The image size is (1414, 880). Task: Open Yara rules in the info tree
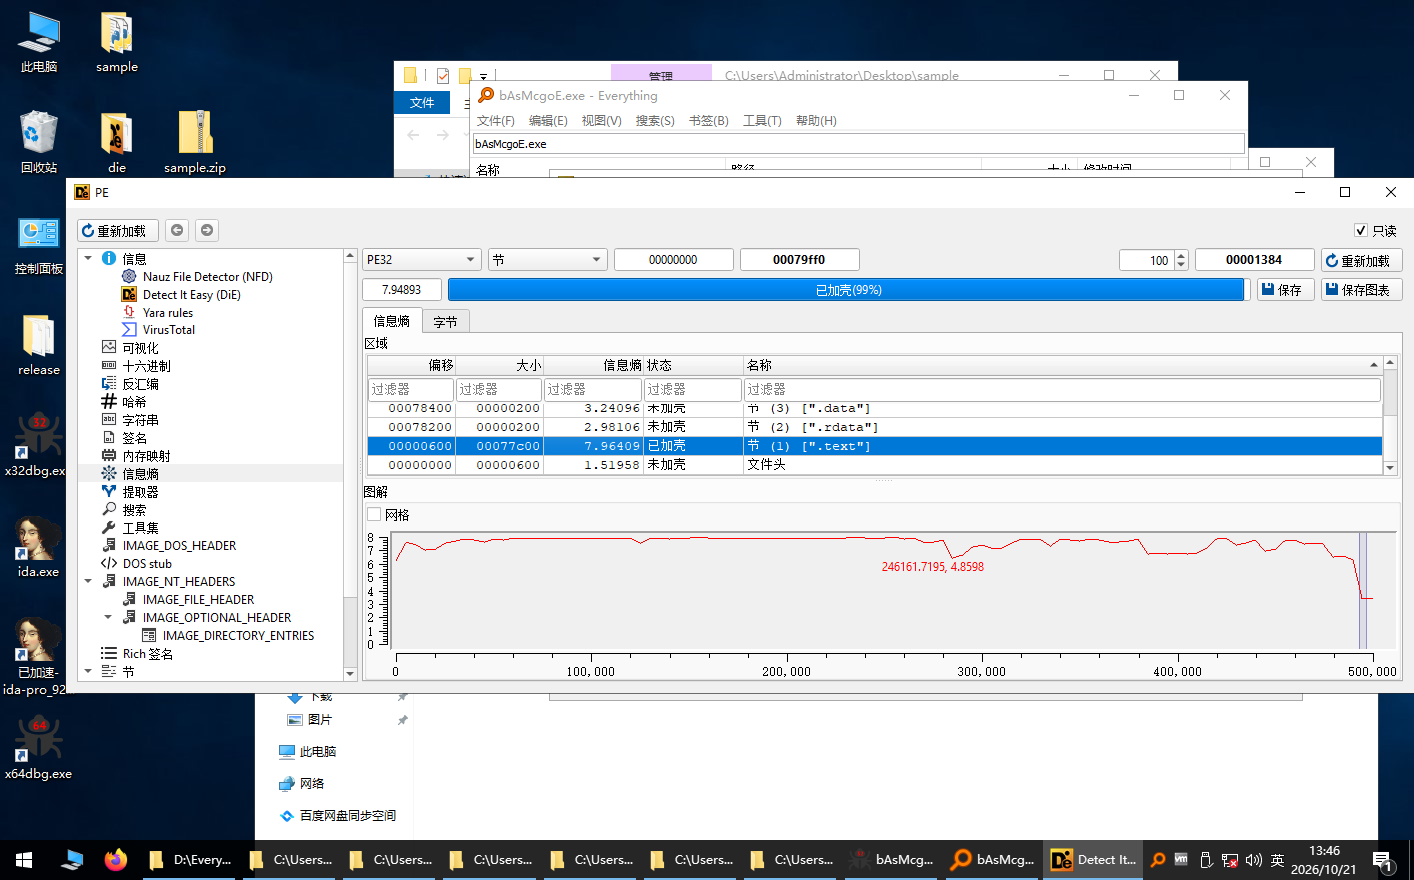pyautogui.click(x=168, y=313)
